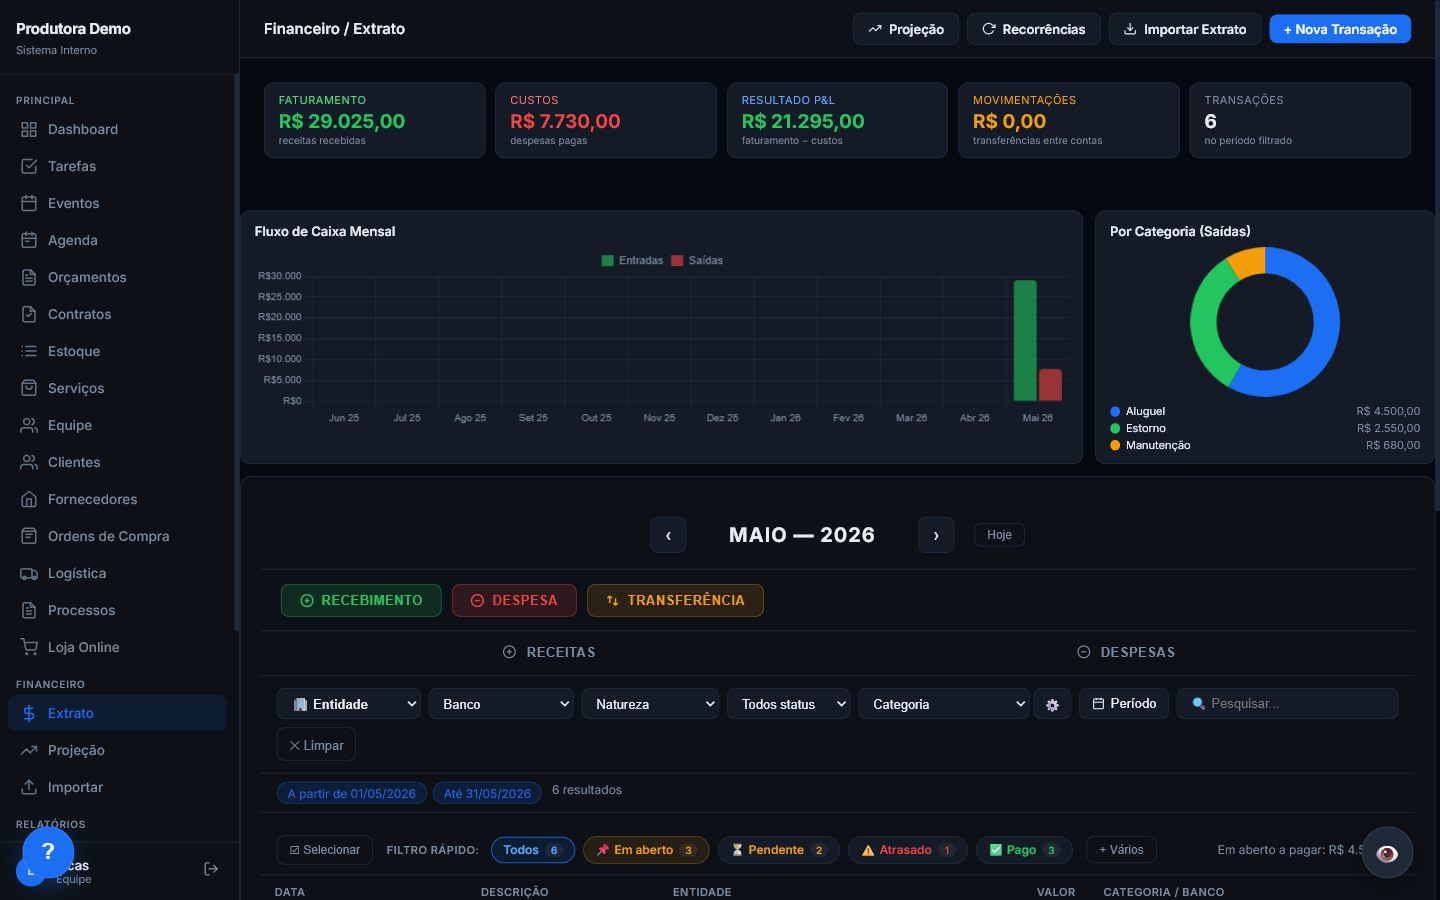Open the Todos status dropdown

789,704
